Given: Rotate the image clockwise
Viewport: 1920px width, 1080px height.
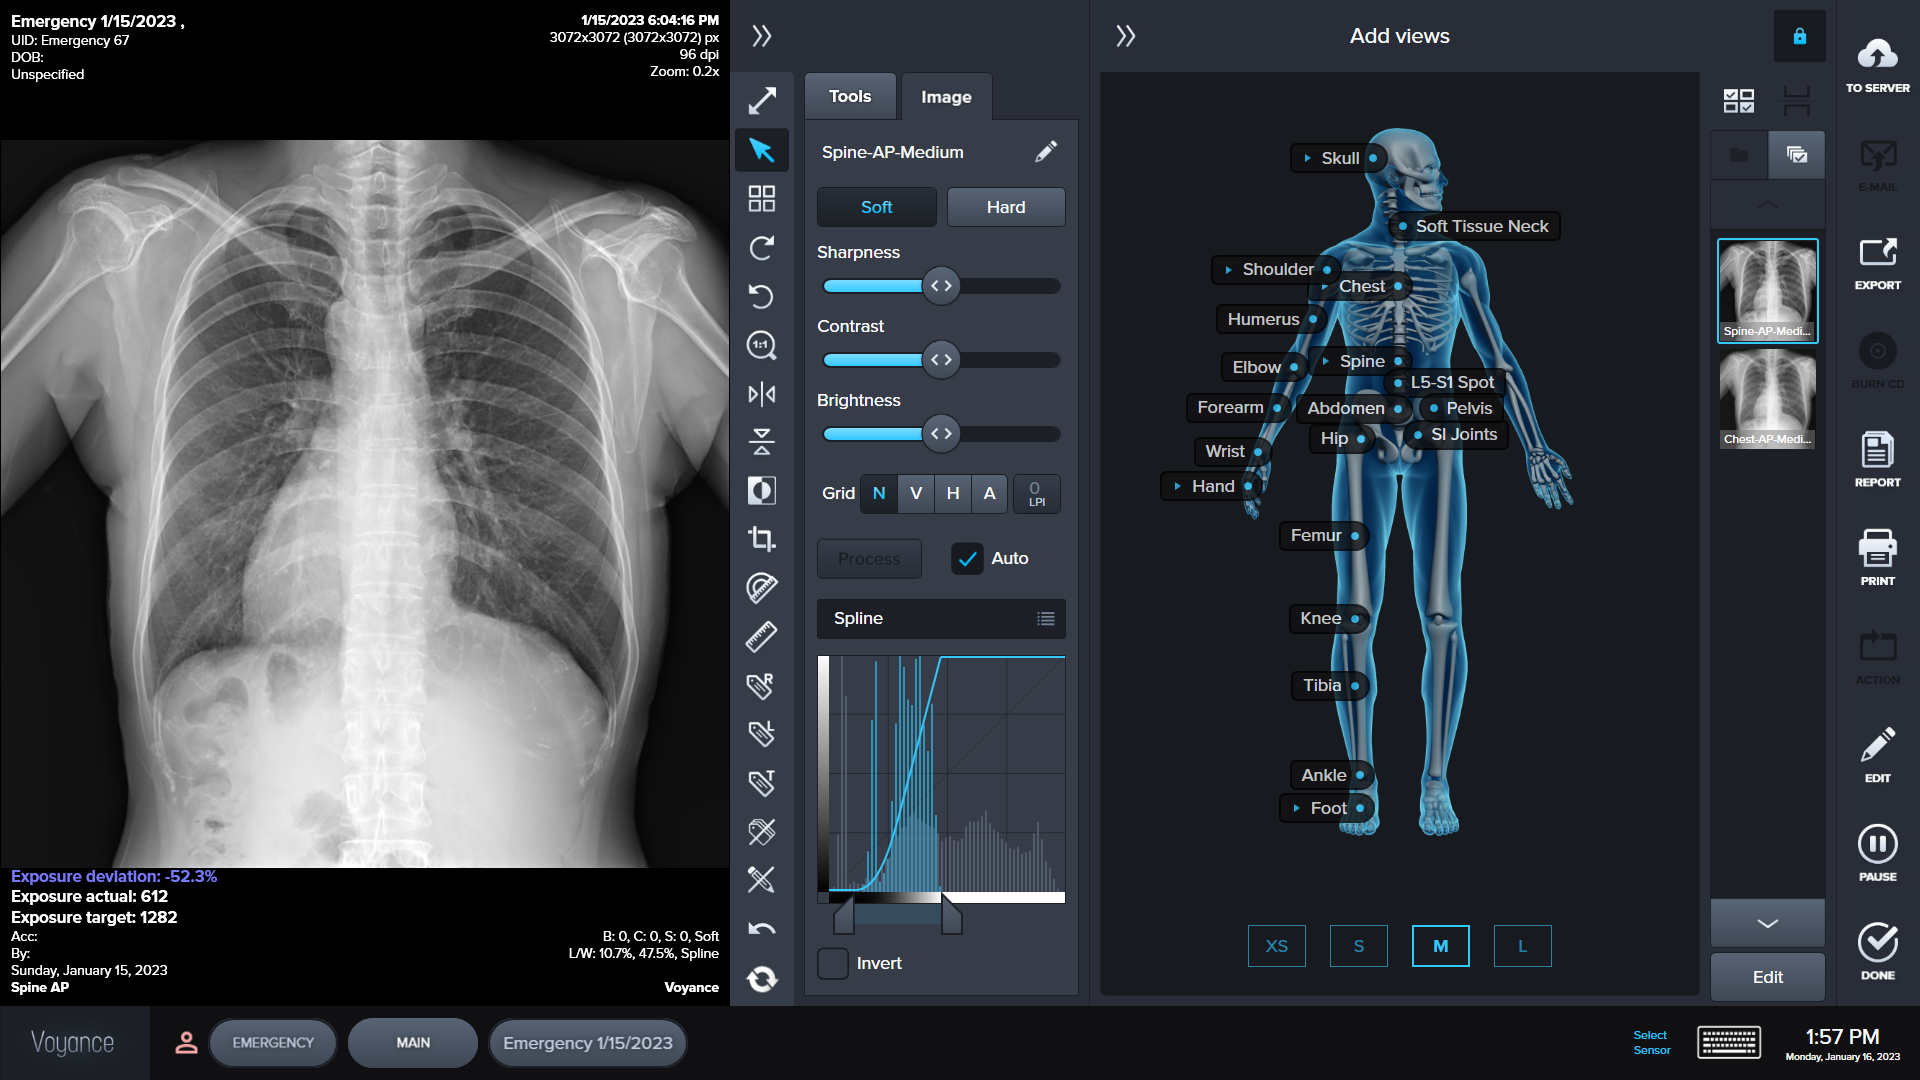Looking at the screenshot, I should click(x=762, y=248).
